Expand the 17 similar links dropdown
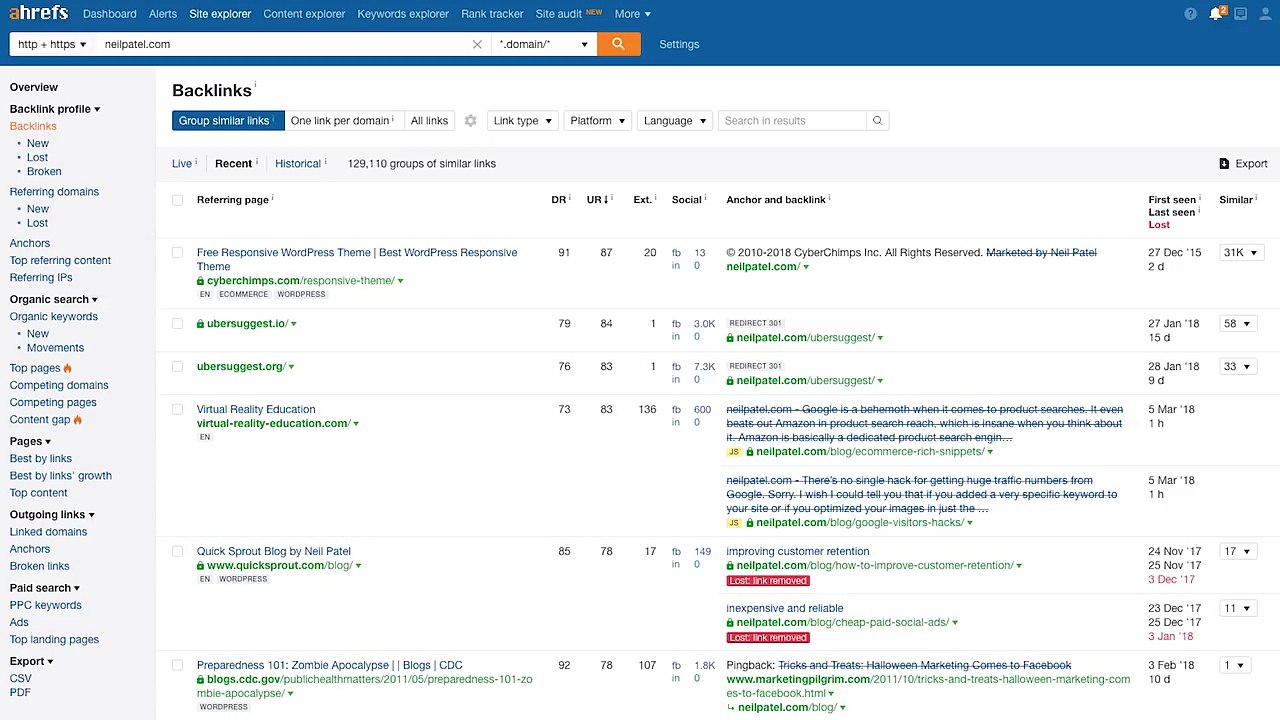Viewport: 1280px width, 720px height. pyautogui.click(x=1237, y=552)
